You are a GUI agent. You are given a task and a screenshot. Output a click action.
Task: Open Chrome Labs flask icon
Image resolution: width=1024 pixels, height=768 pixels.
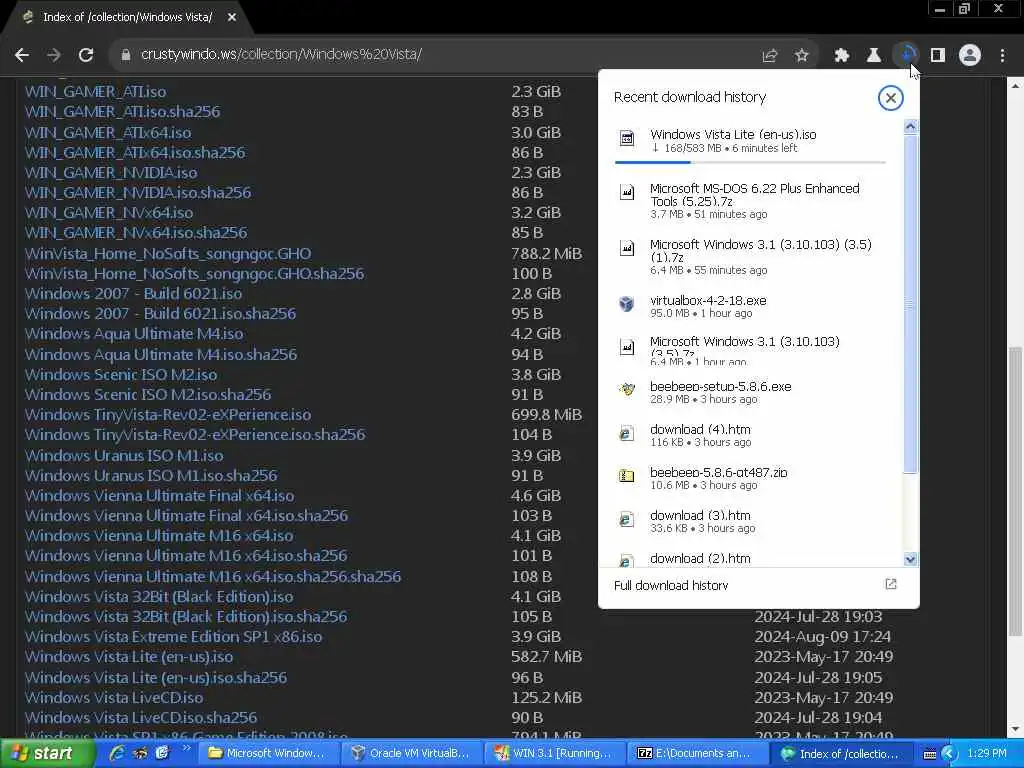pos(874,56)
